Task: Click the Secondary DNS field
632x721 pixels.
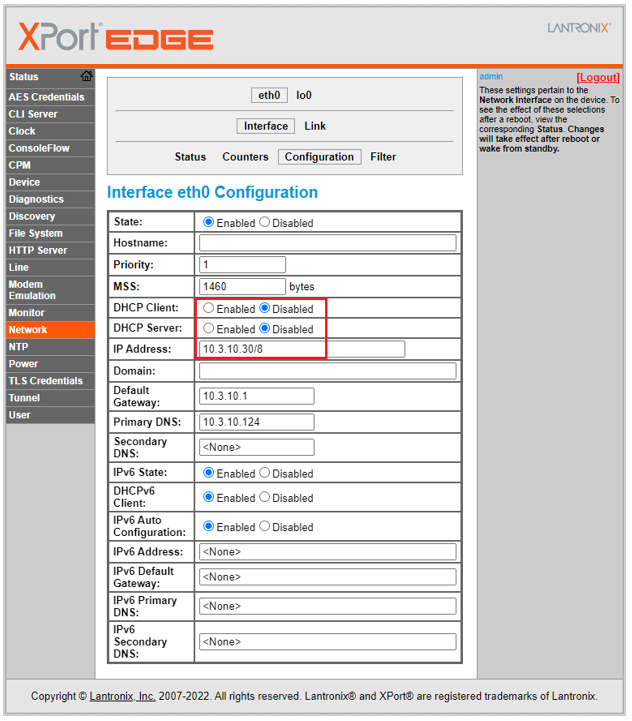Action: tap(257, 447)
